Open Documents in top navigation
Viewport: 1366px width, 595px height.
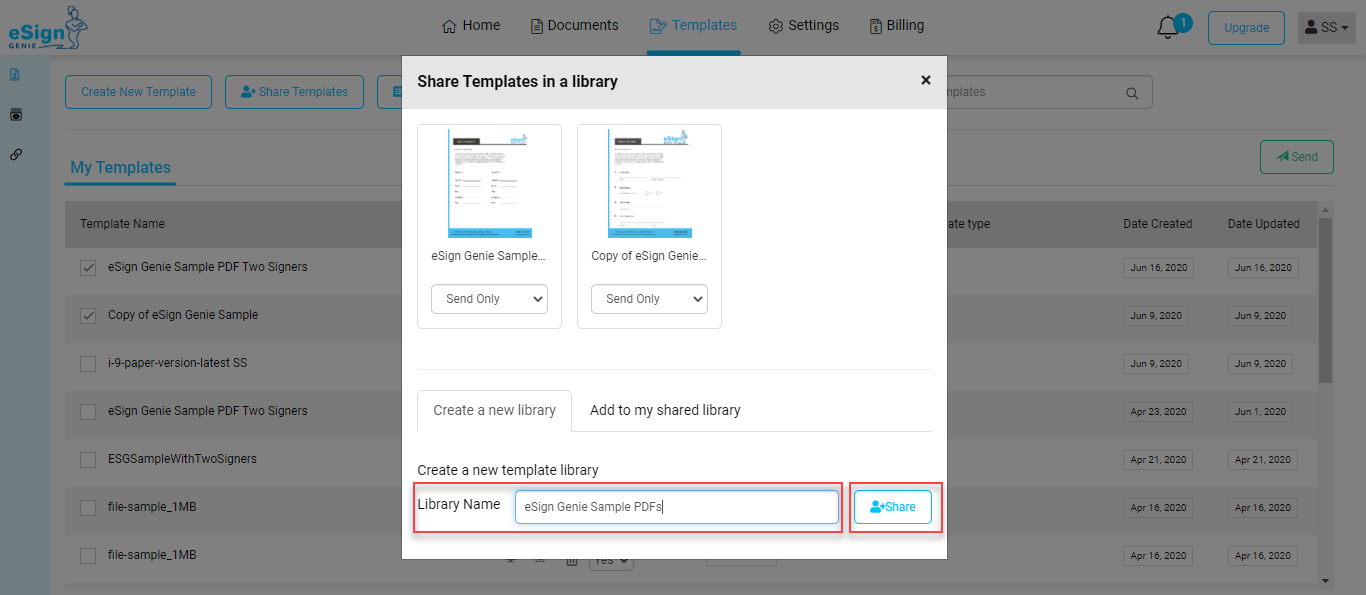point(574,26)
